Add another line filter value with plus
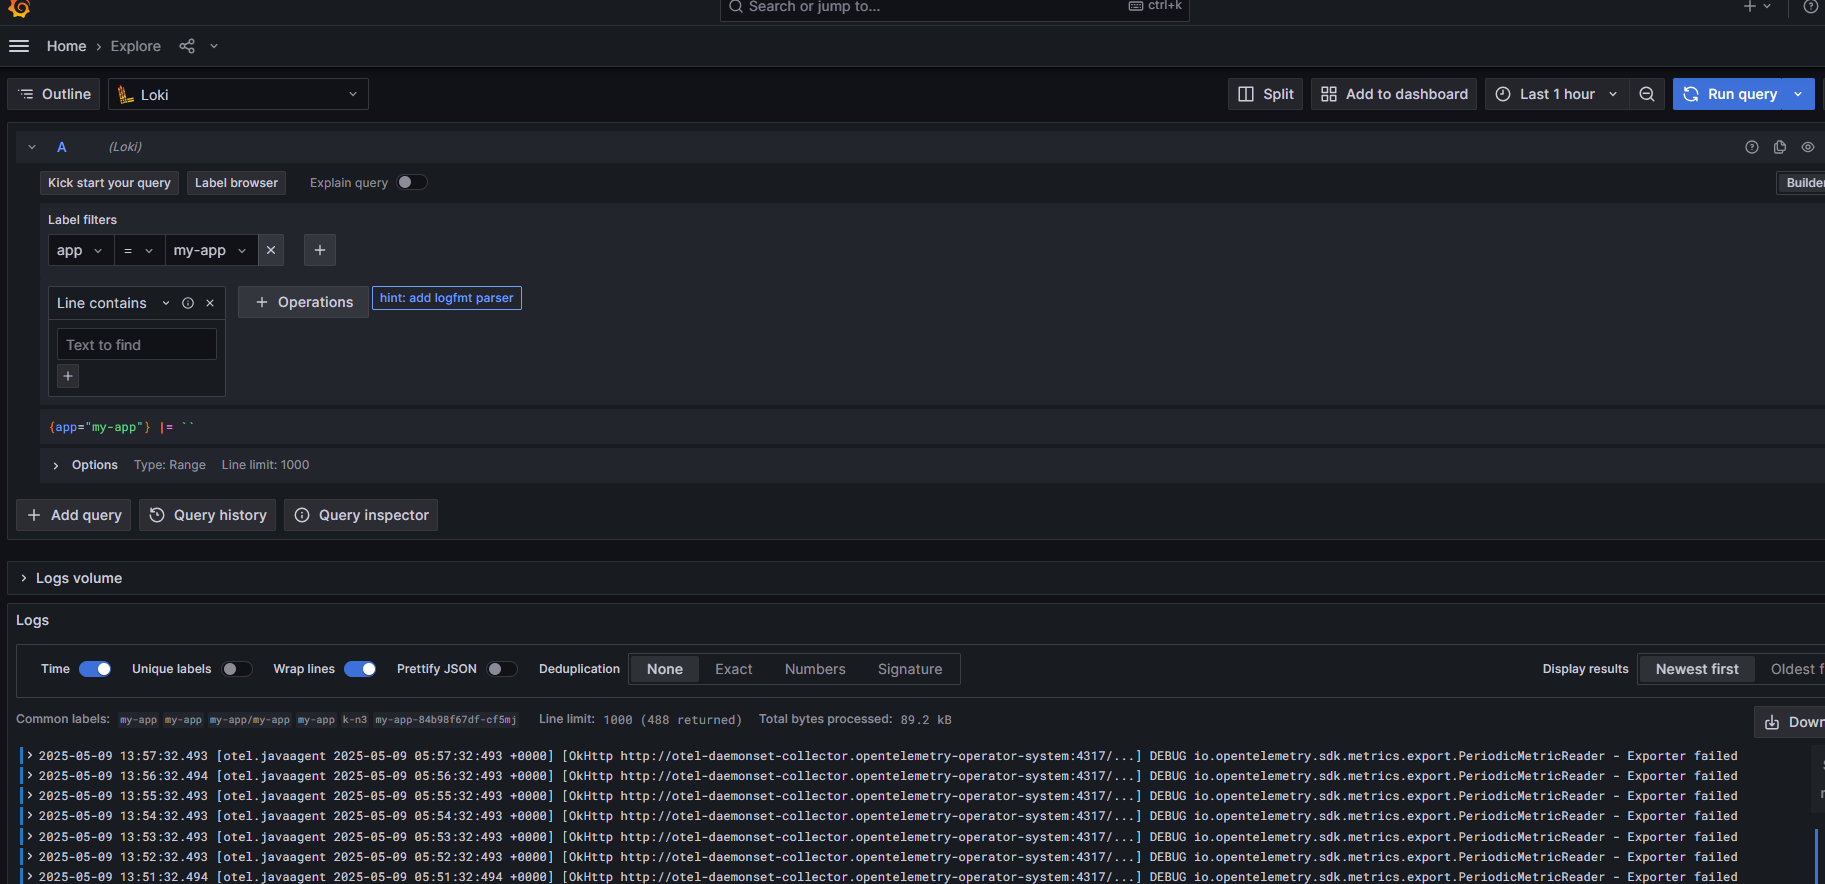 tap(68, 376)
